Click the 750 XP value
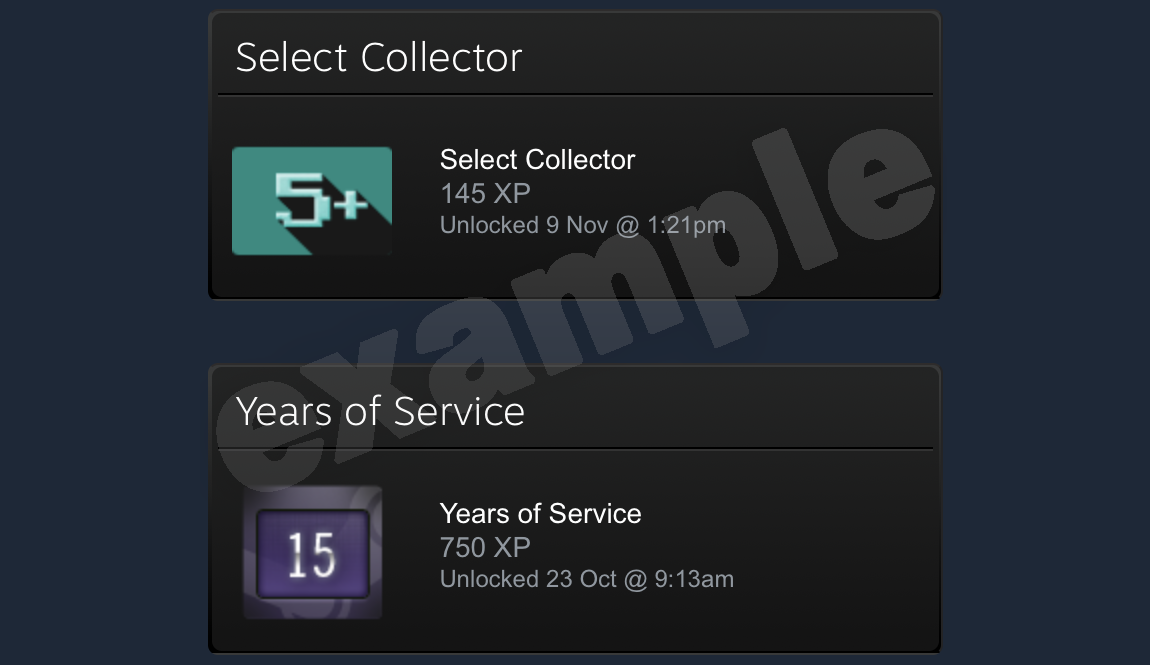This screenshot has height=665, width=1150. 485,548
